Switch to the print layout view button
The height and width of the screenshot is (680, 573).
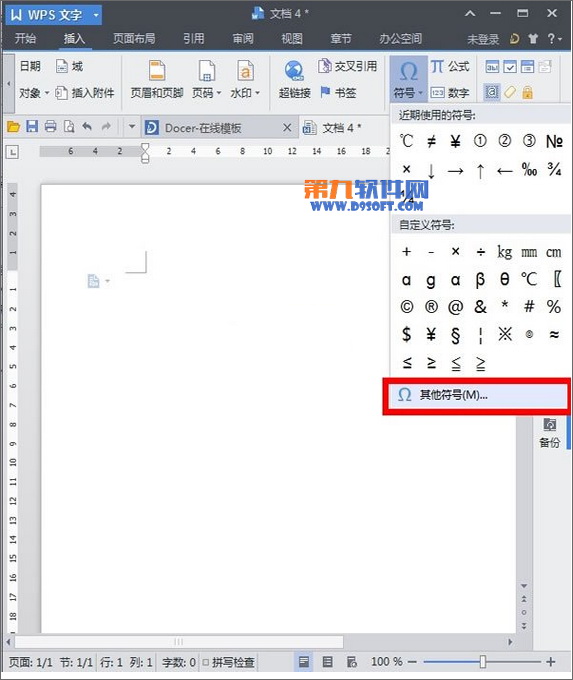point(304,662)
